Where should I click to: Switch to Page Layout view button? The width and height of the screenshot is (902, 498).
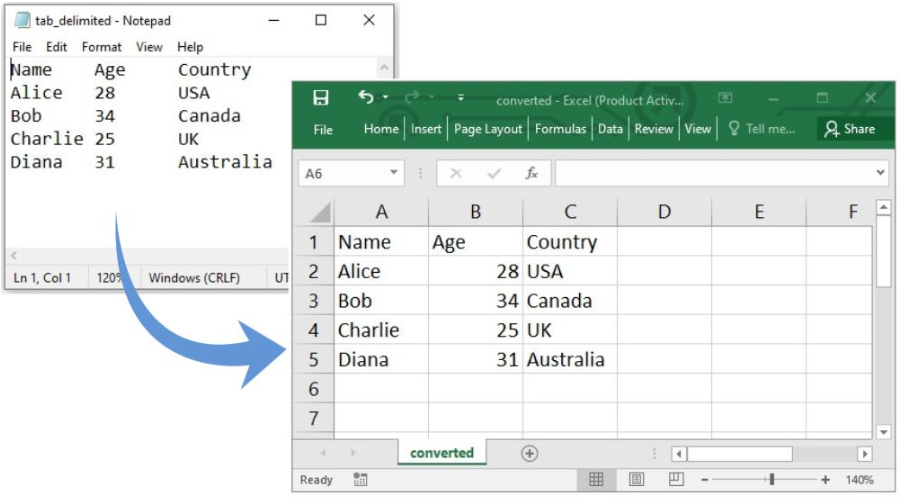636,480
